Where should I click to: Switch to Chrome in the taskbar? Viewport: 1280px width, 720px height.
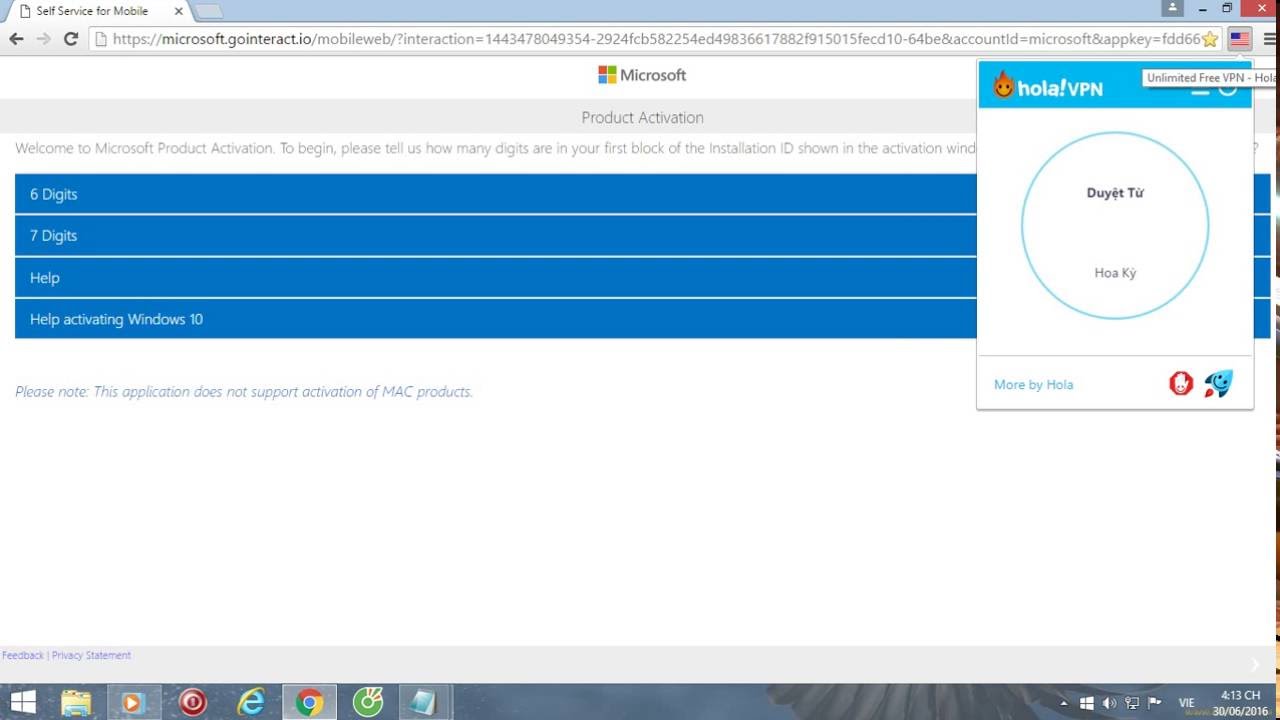click(x=309, y=703)
